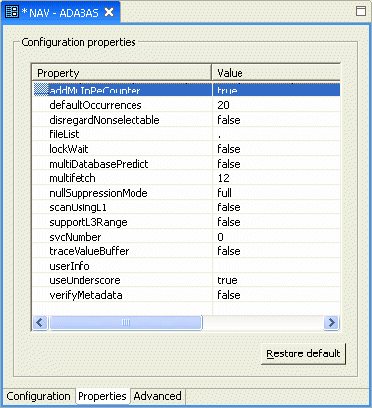Select the defaultOccurrences property
The image size is (372, 408).
(x=95, y=105)
